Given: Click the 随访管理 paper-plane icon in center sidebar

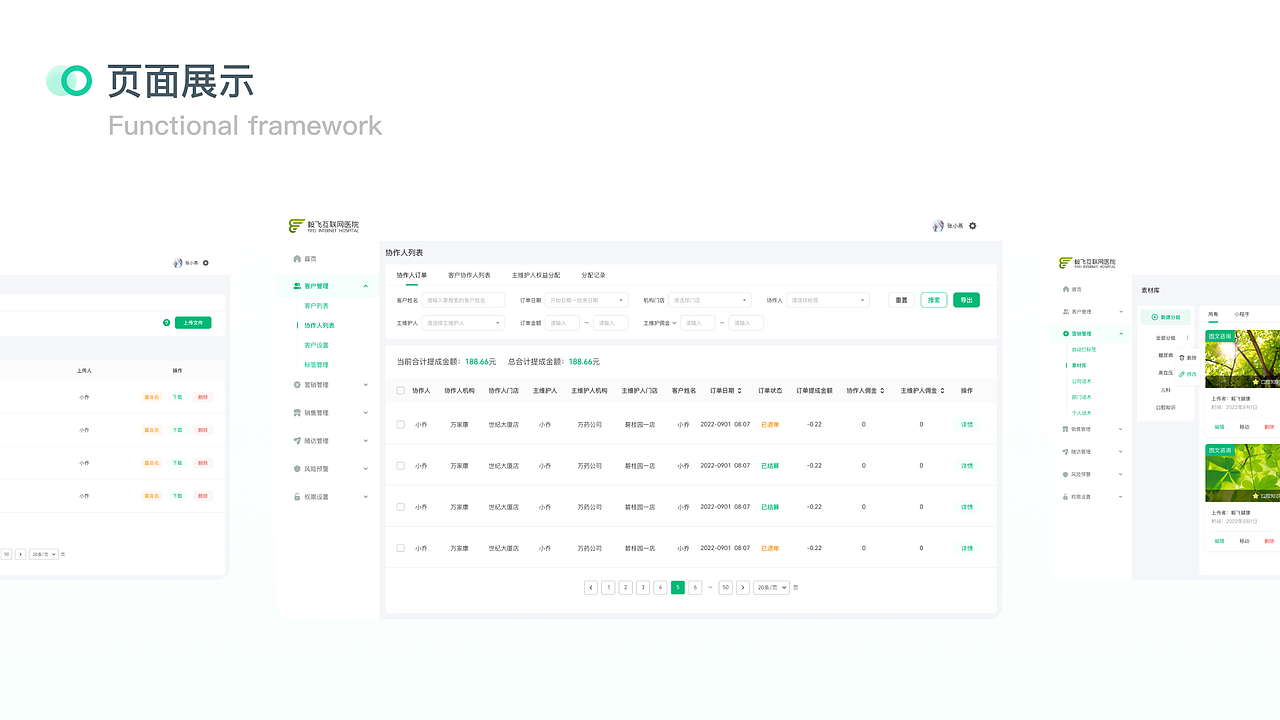Looking at the screenshot, I should [297, 441].
